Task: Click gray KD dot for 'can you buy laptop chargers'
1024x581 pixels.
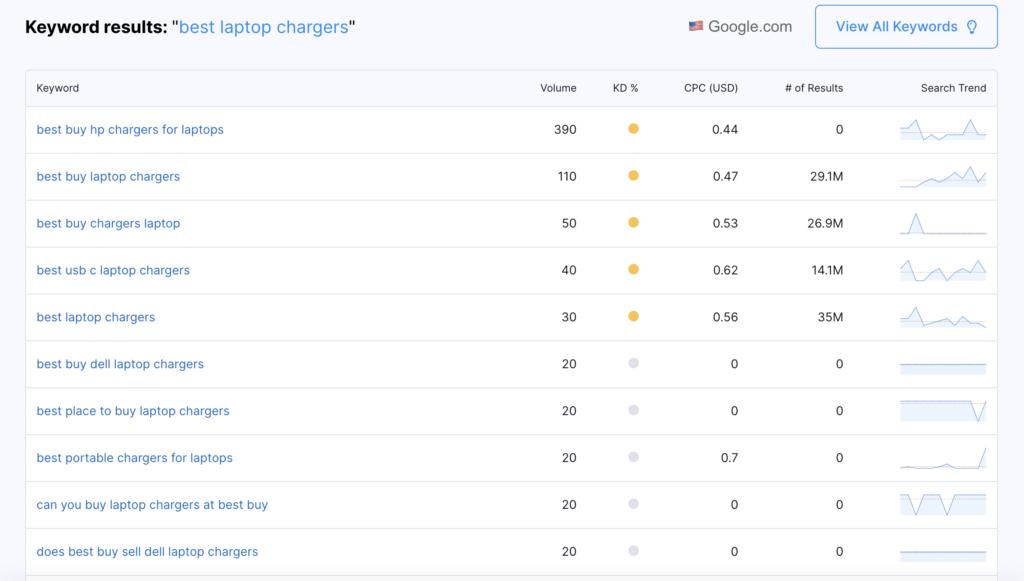Action: click(x=633, y=505)
